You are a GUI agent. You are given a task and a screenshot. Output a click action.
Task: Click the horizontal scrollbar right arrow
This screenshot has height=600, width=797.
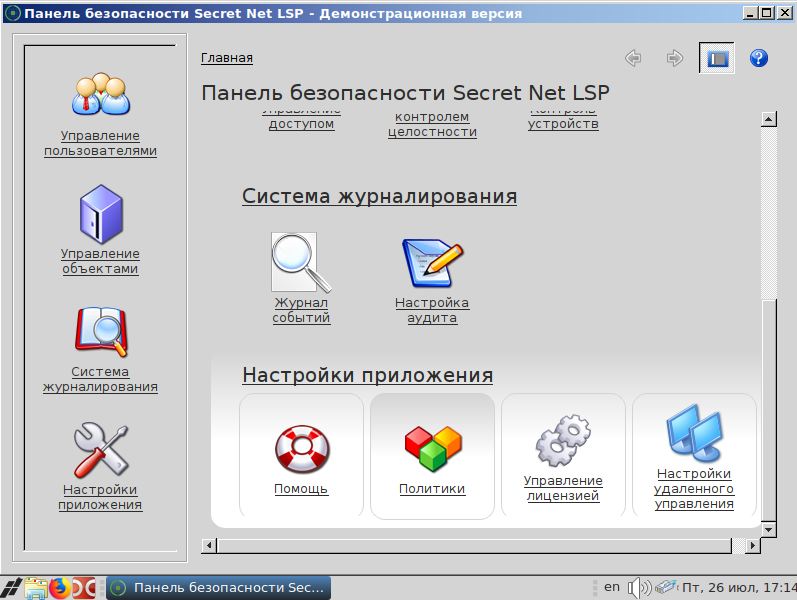753,546
